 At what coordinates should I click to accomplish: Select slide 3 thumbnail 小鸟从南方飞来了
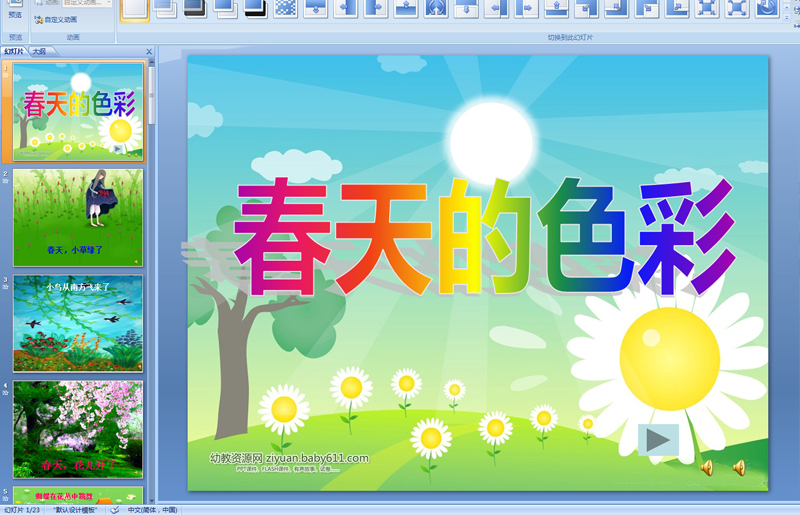pos(78,324)
